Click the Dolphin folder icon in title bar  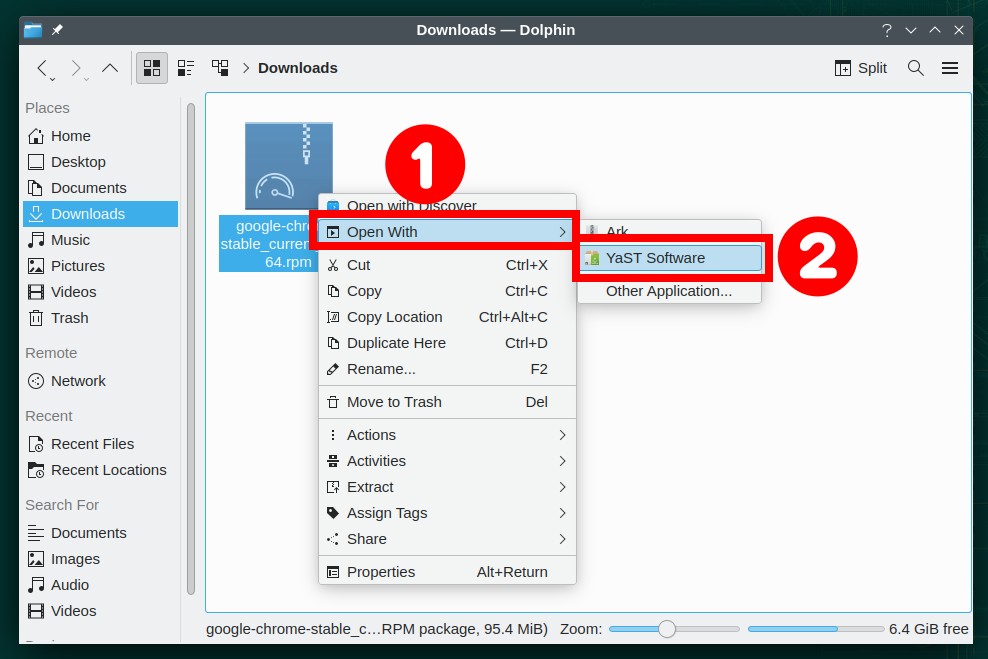33,30
